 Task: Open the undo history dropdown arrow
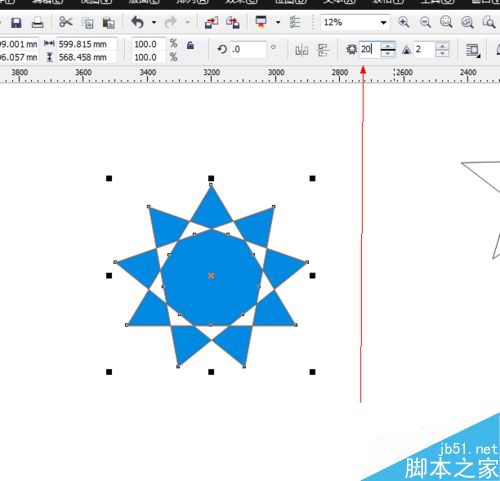(154, 22)
